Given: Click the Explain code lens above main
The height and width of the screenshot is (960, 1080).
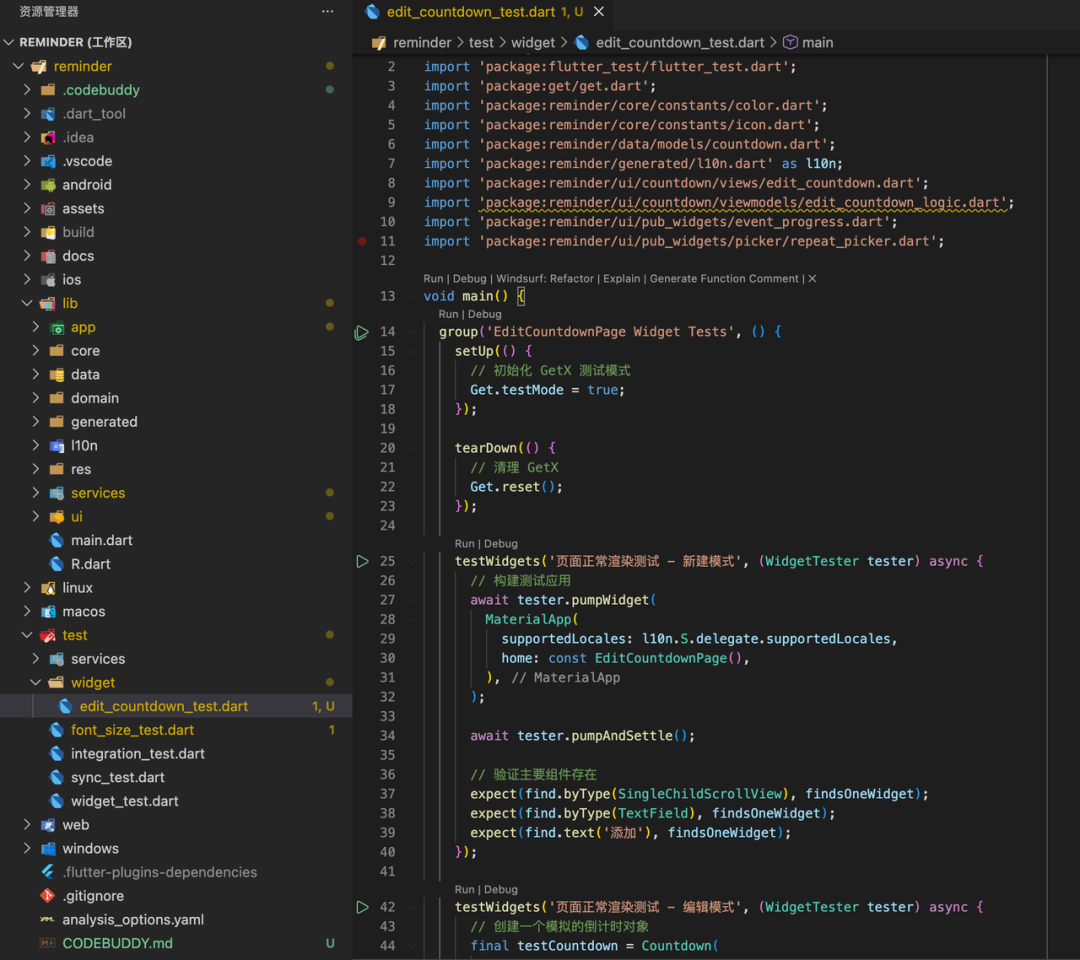Looking at the screenshot, I should pyautogui.click(x=621, y=279).
